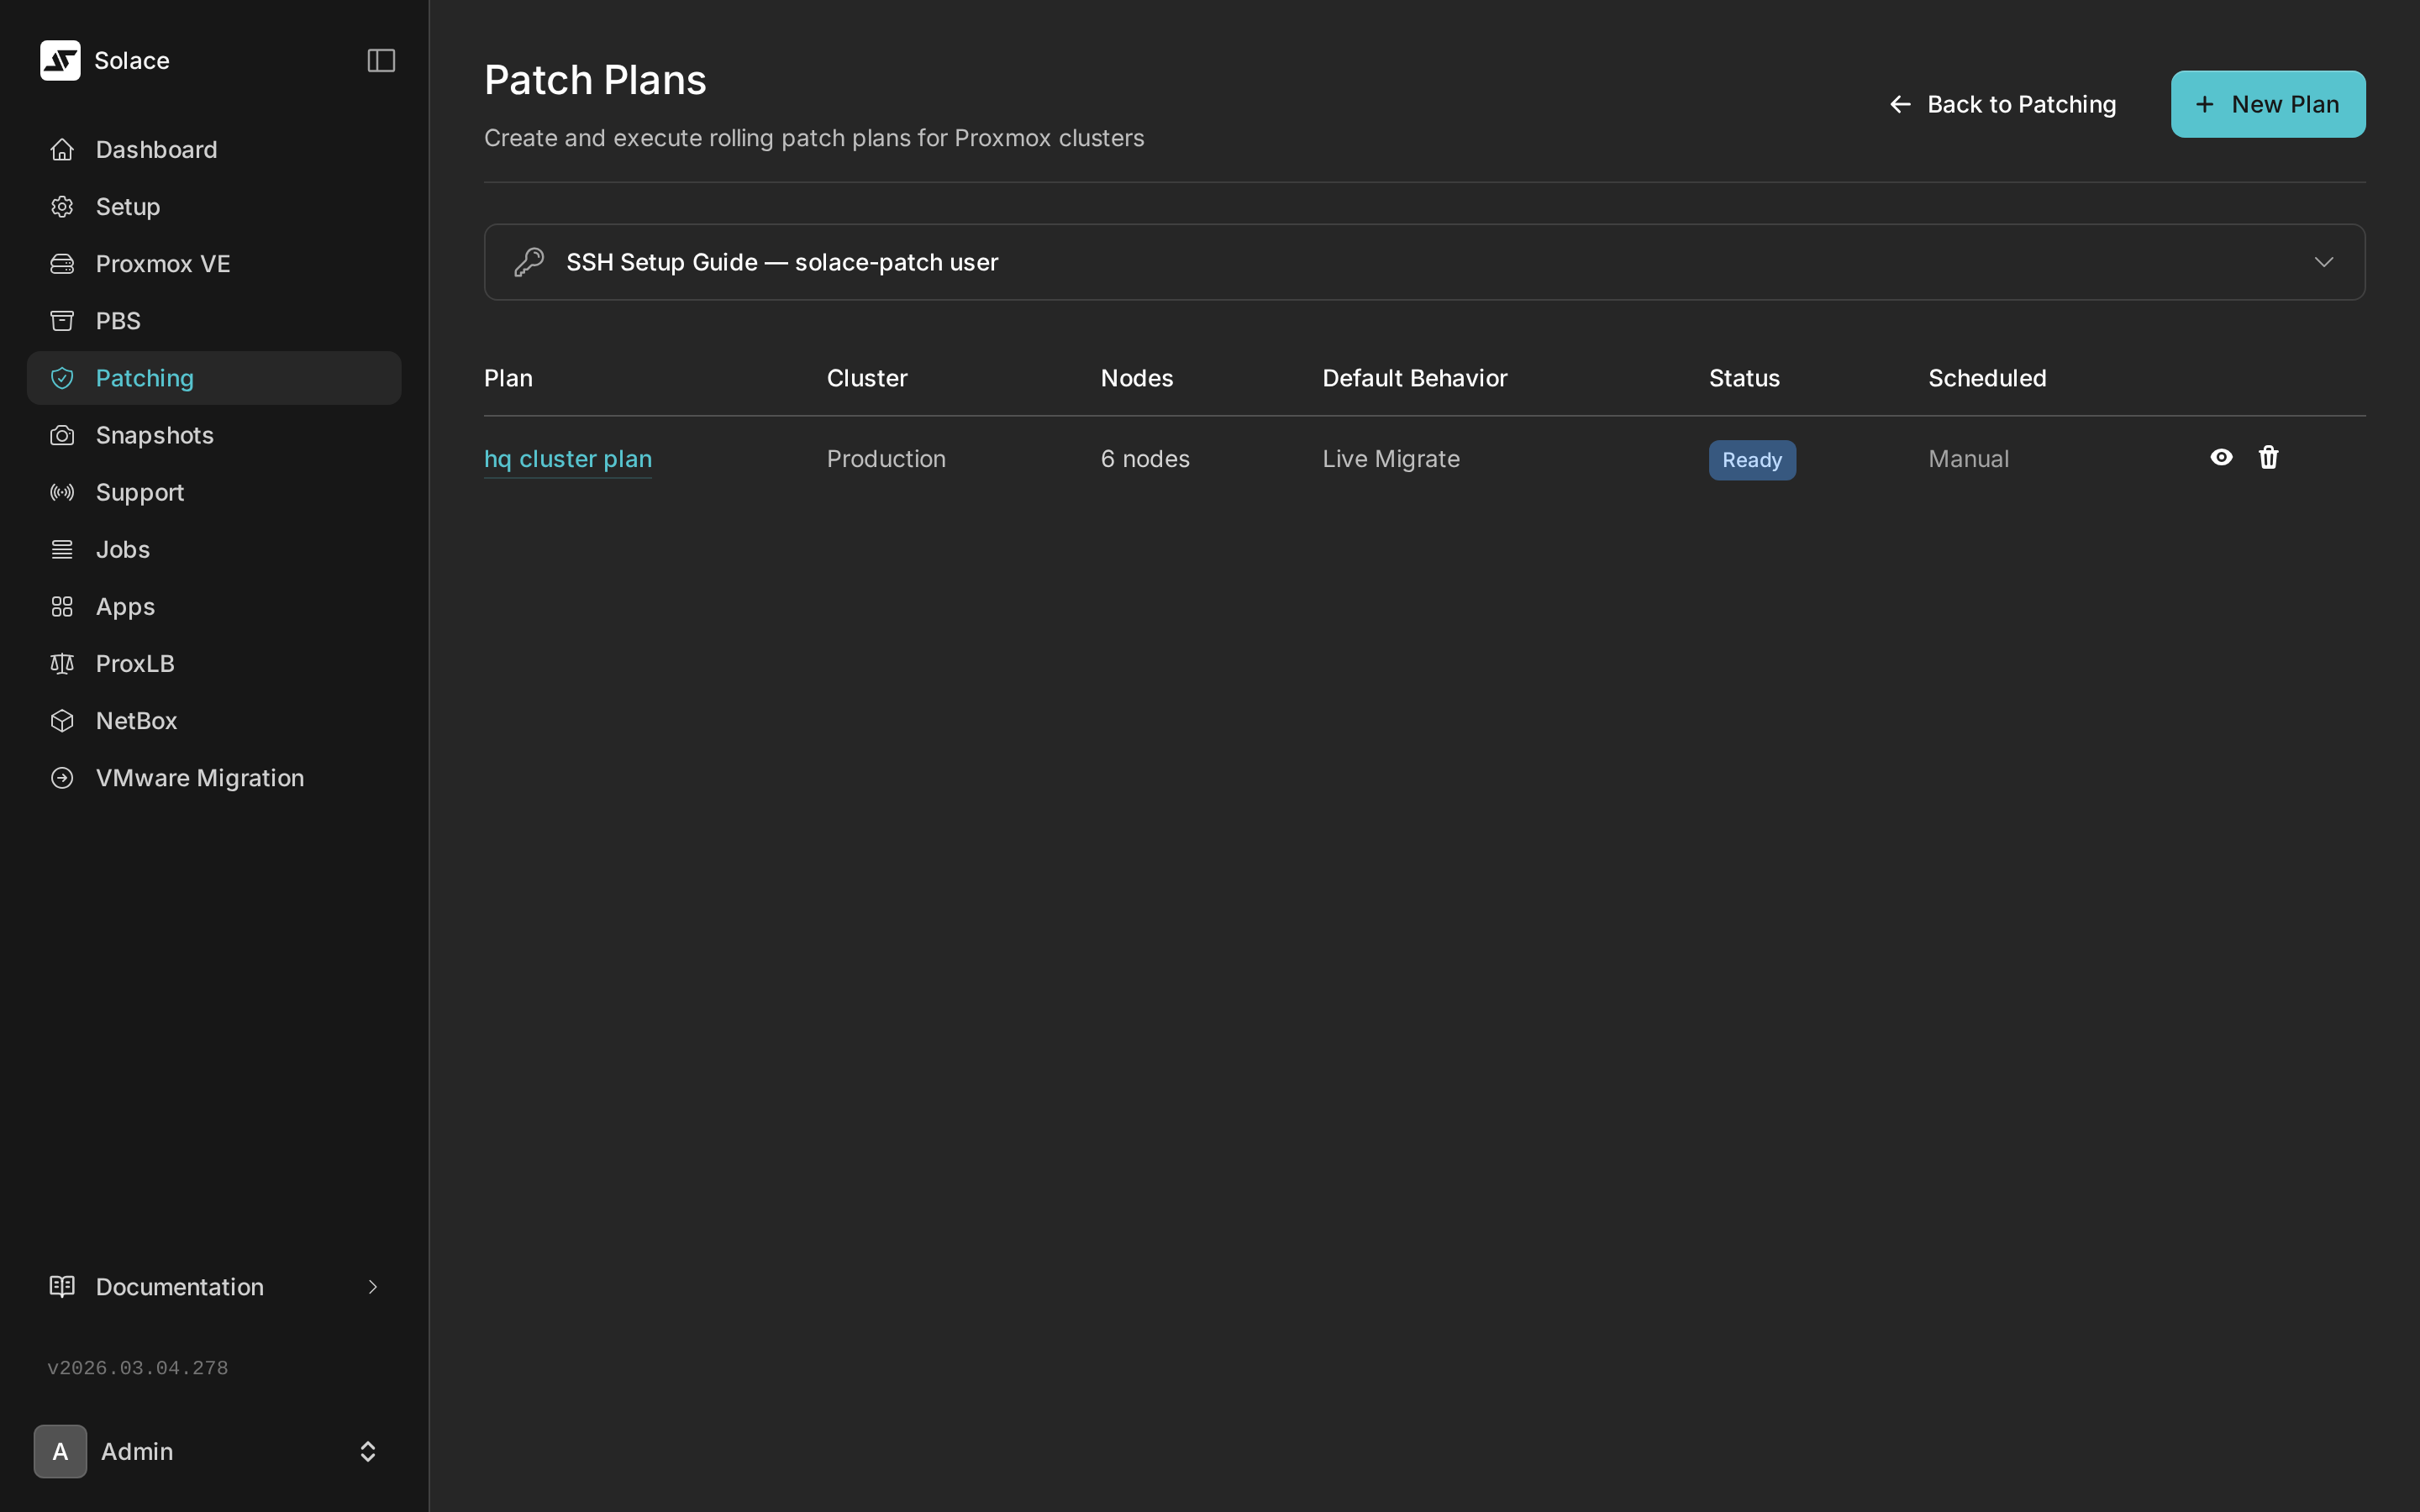Delete the hq cluster plan

click(2267, 457)
